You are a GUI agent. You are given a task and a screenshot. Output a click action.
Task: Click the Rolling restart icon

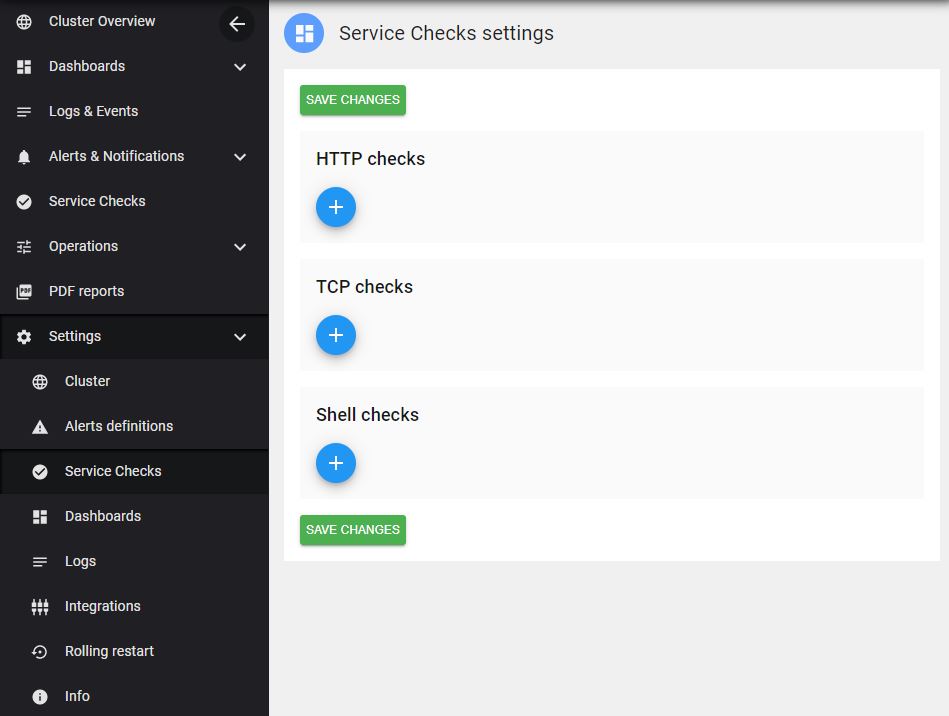tap(40, 652)
